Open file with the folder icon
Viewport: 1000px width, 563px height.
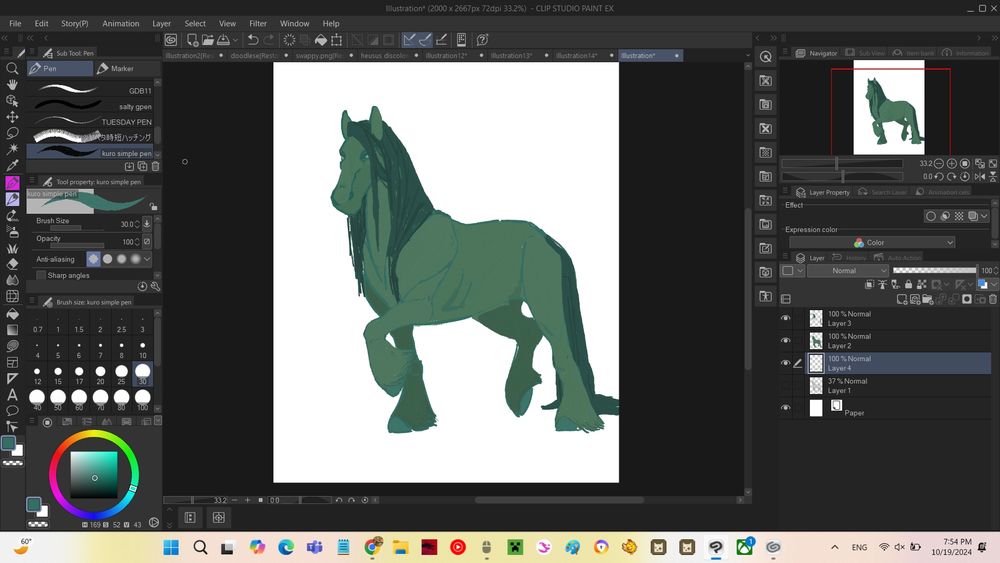[x=207, y=40]
